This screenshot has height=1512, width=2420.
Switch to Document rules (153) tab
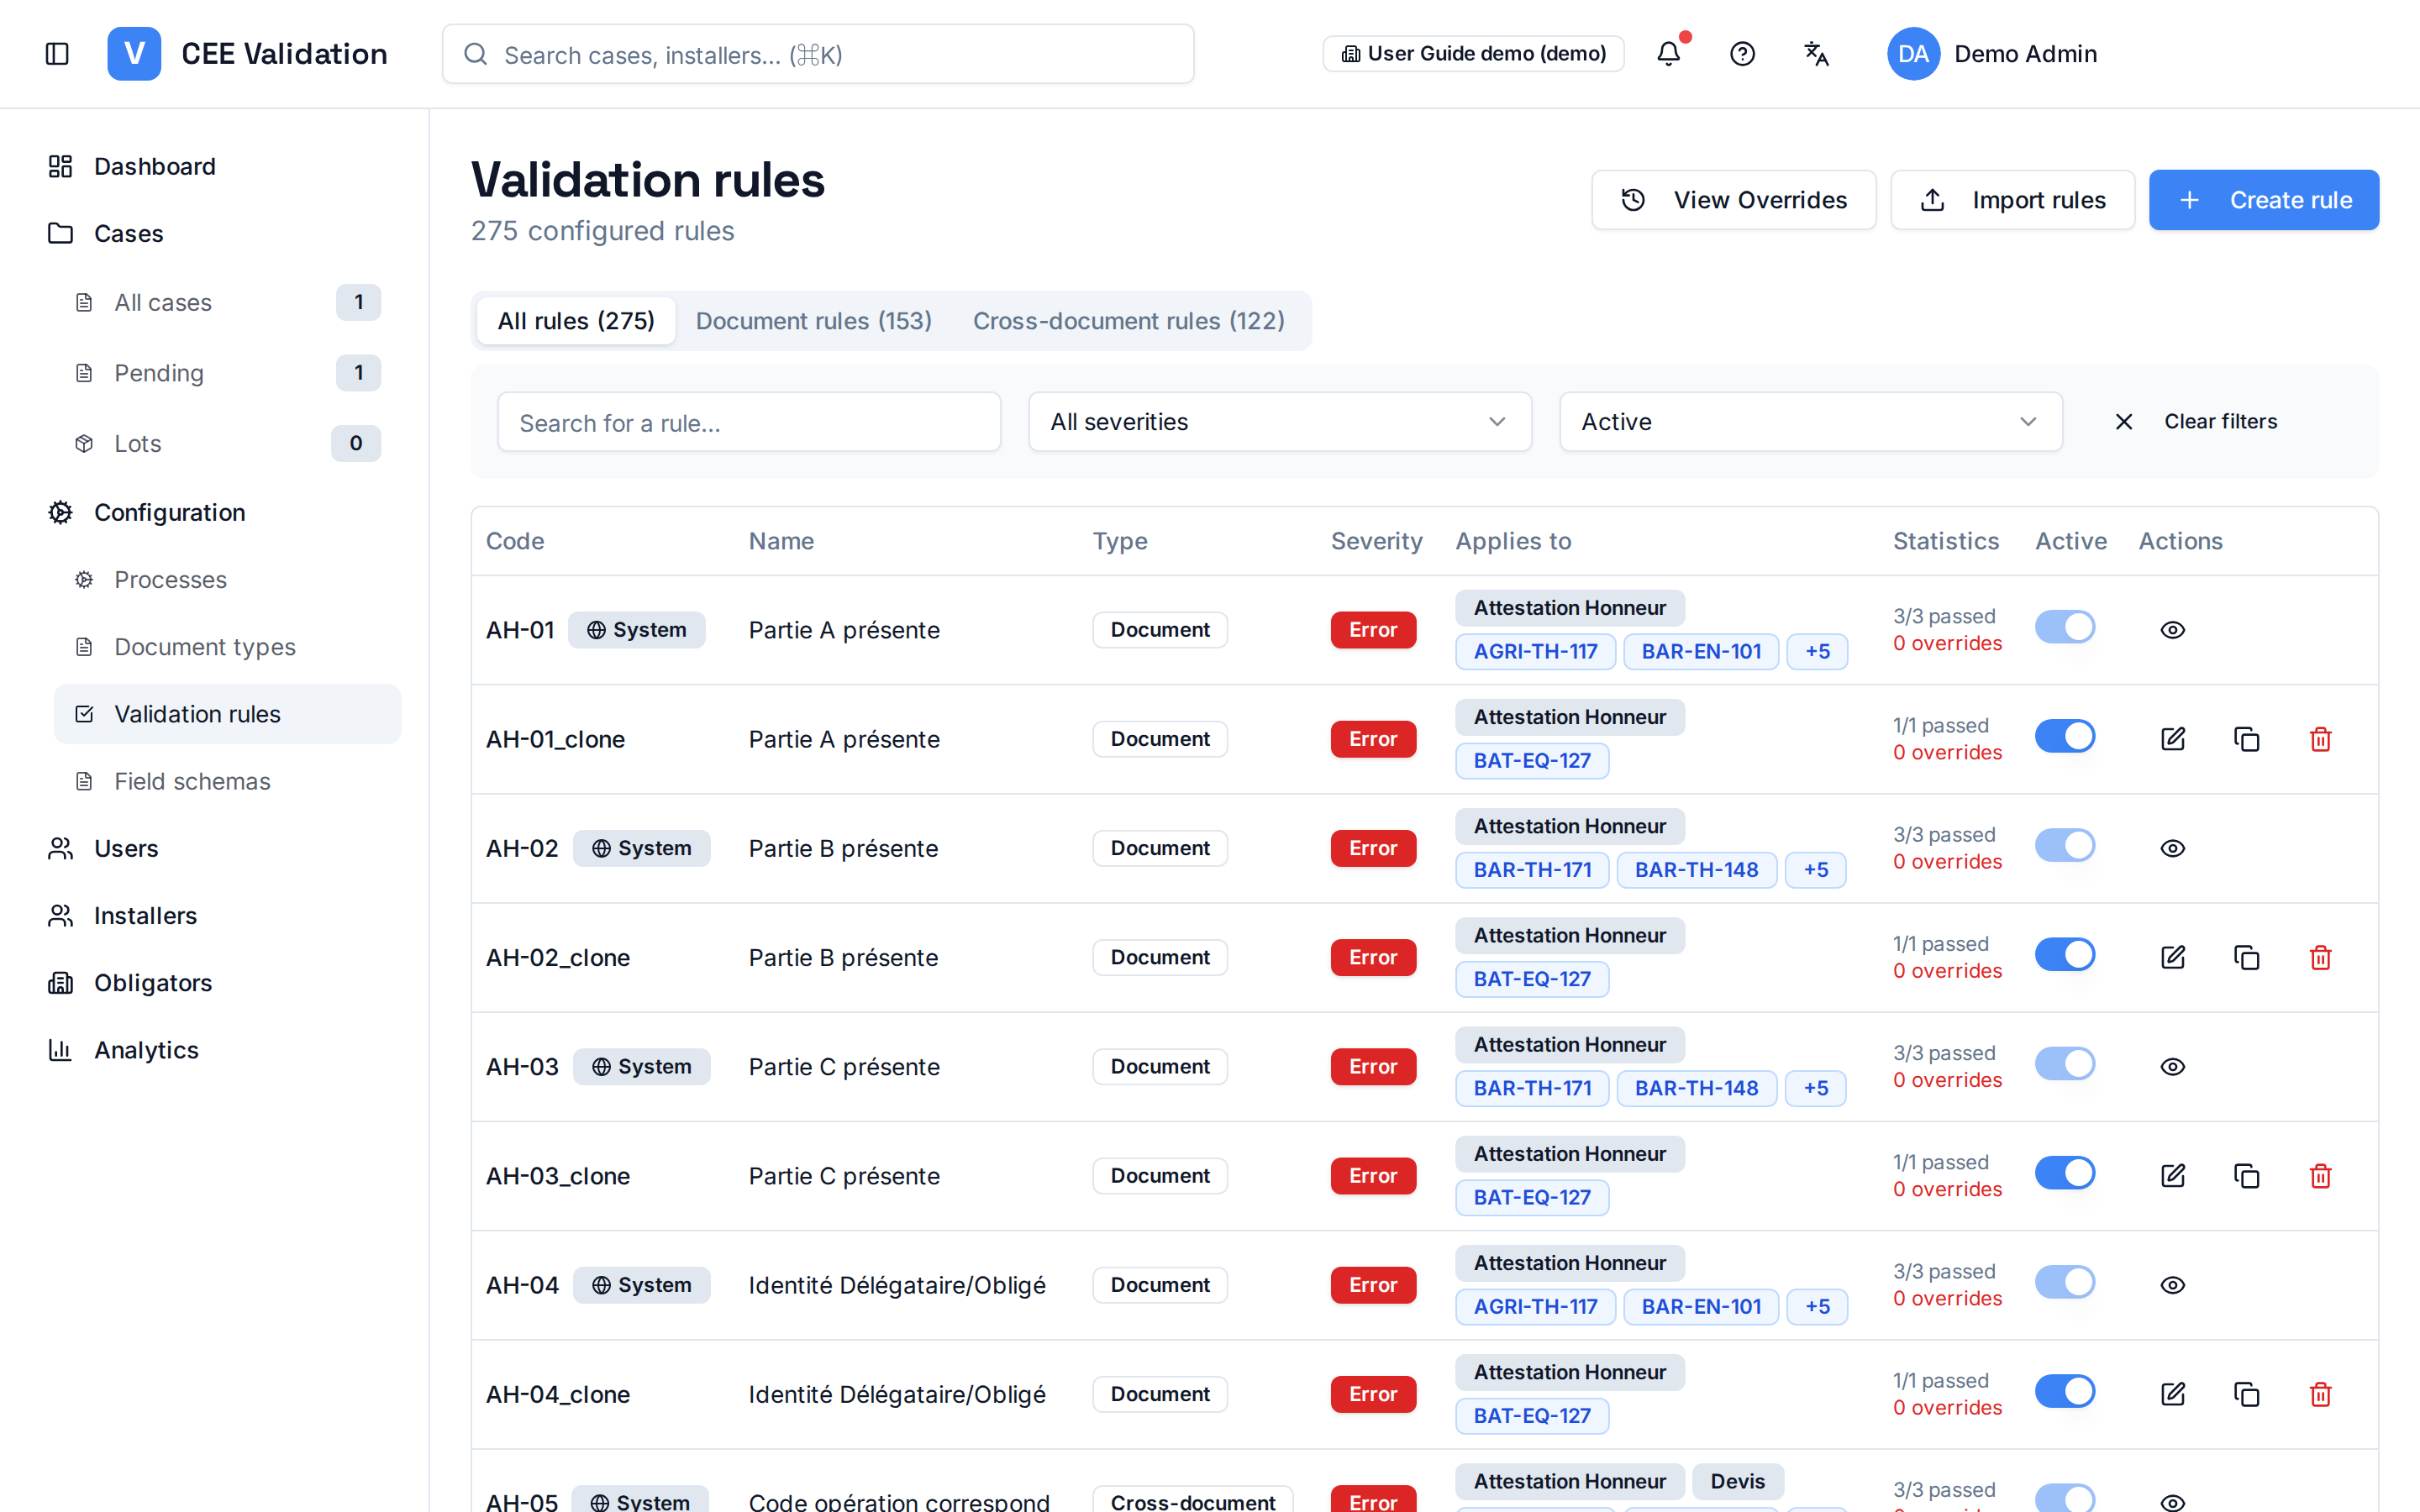[x=813, y=321]
